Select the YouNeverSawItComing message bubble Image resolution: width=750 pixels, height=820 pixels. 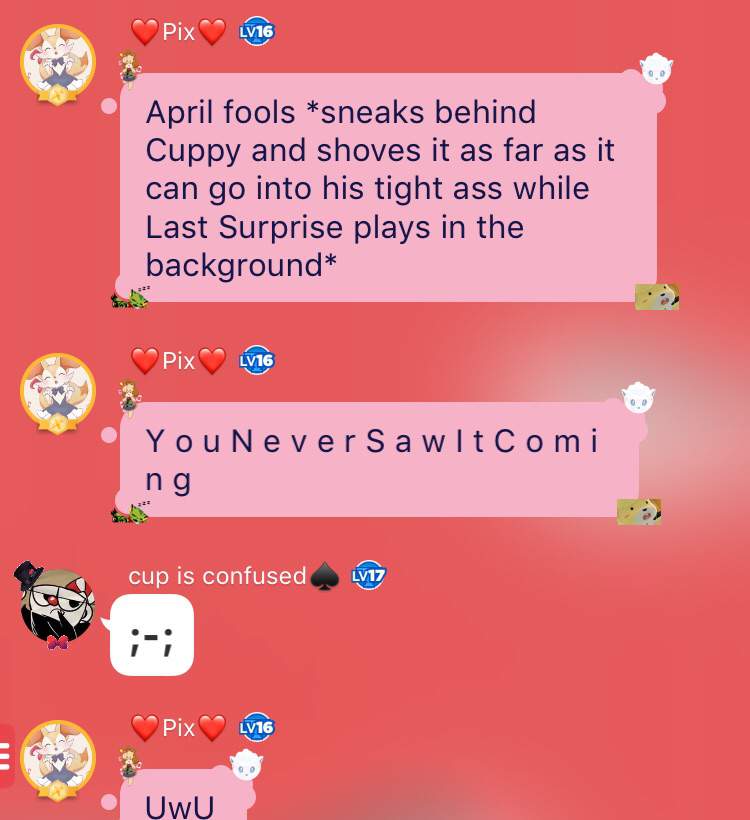pos(379,460)
